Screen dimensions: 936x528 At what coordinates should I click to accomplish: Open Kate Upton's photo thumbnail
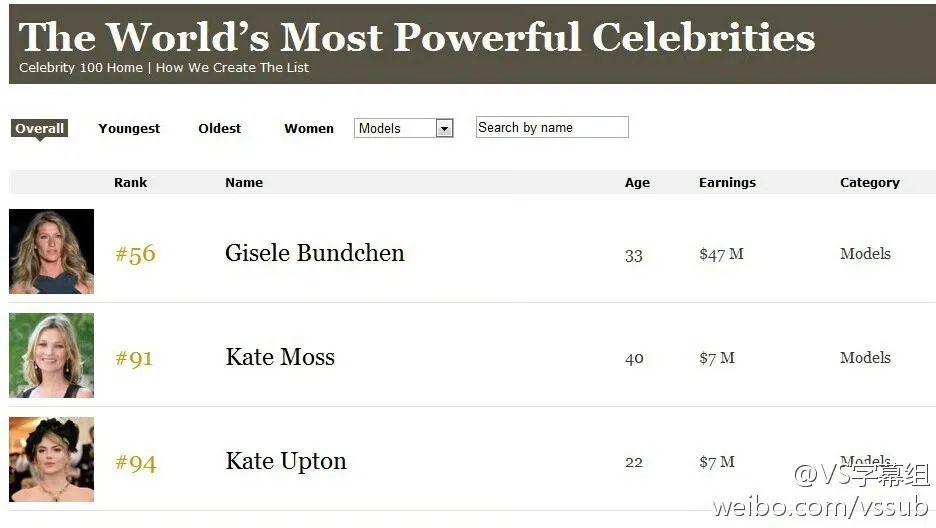(51, 459)
